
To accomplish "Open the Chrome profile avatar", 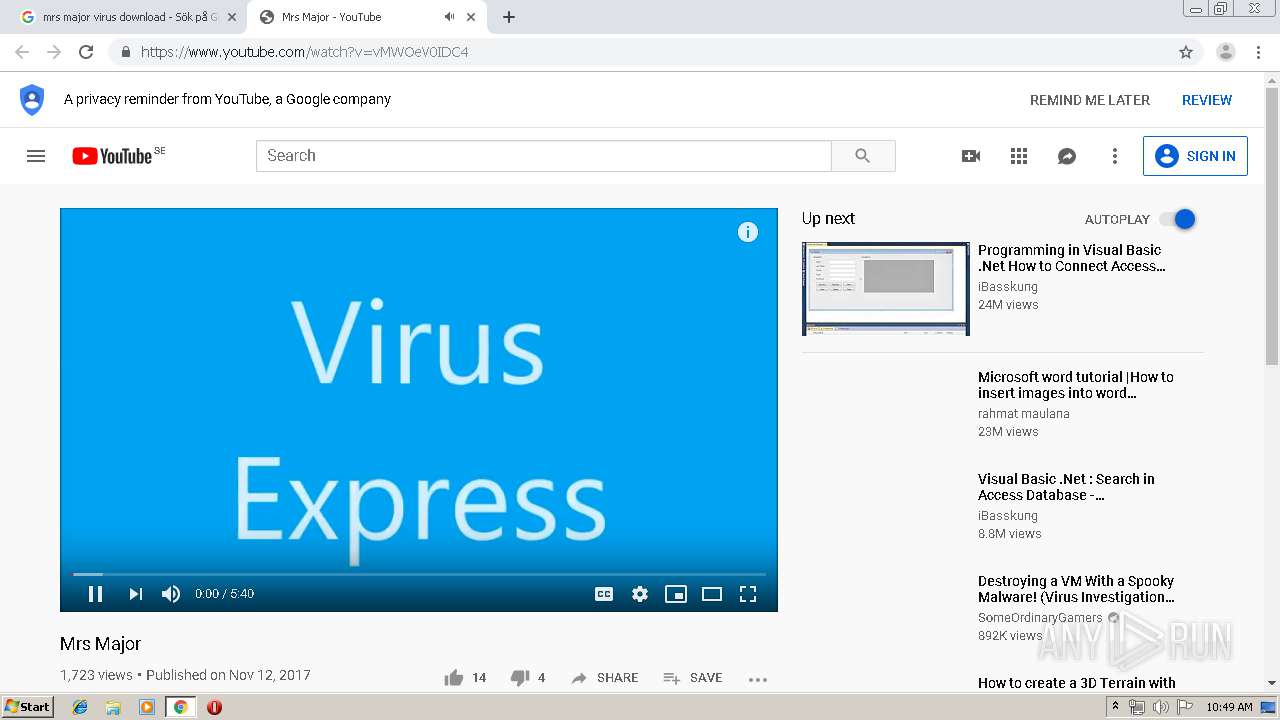I will [x=1226, y=52].
